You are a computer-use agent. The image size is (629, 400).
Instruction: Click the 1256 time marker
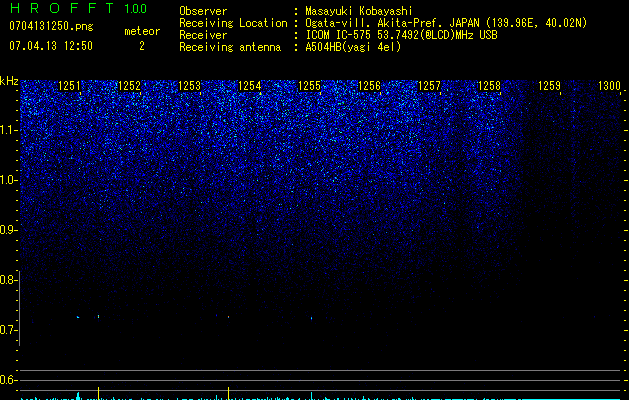[x=369, y=86]
